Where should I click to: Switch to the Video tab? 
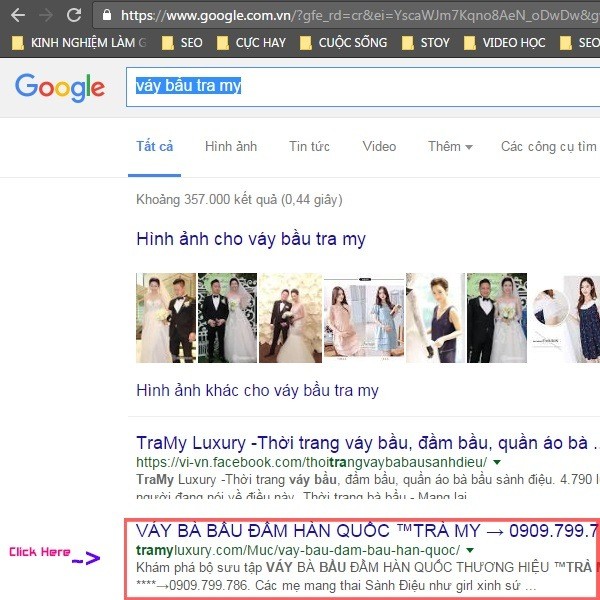coord(379,147)
